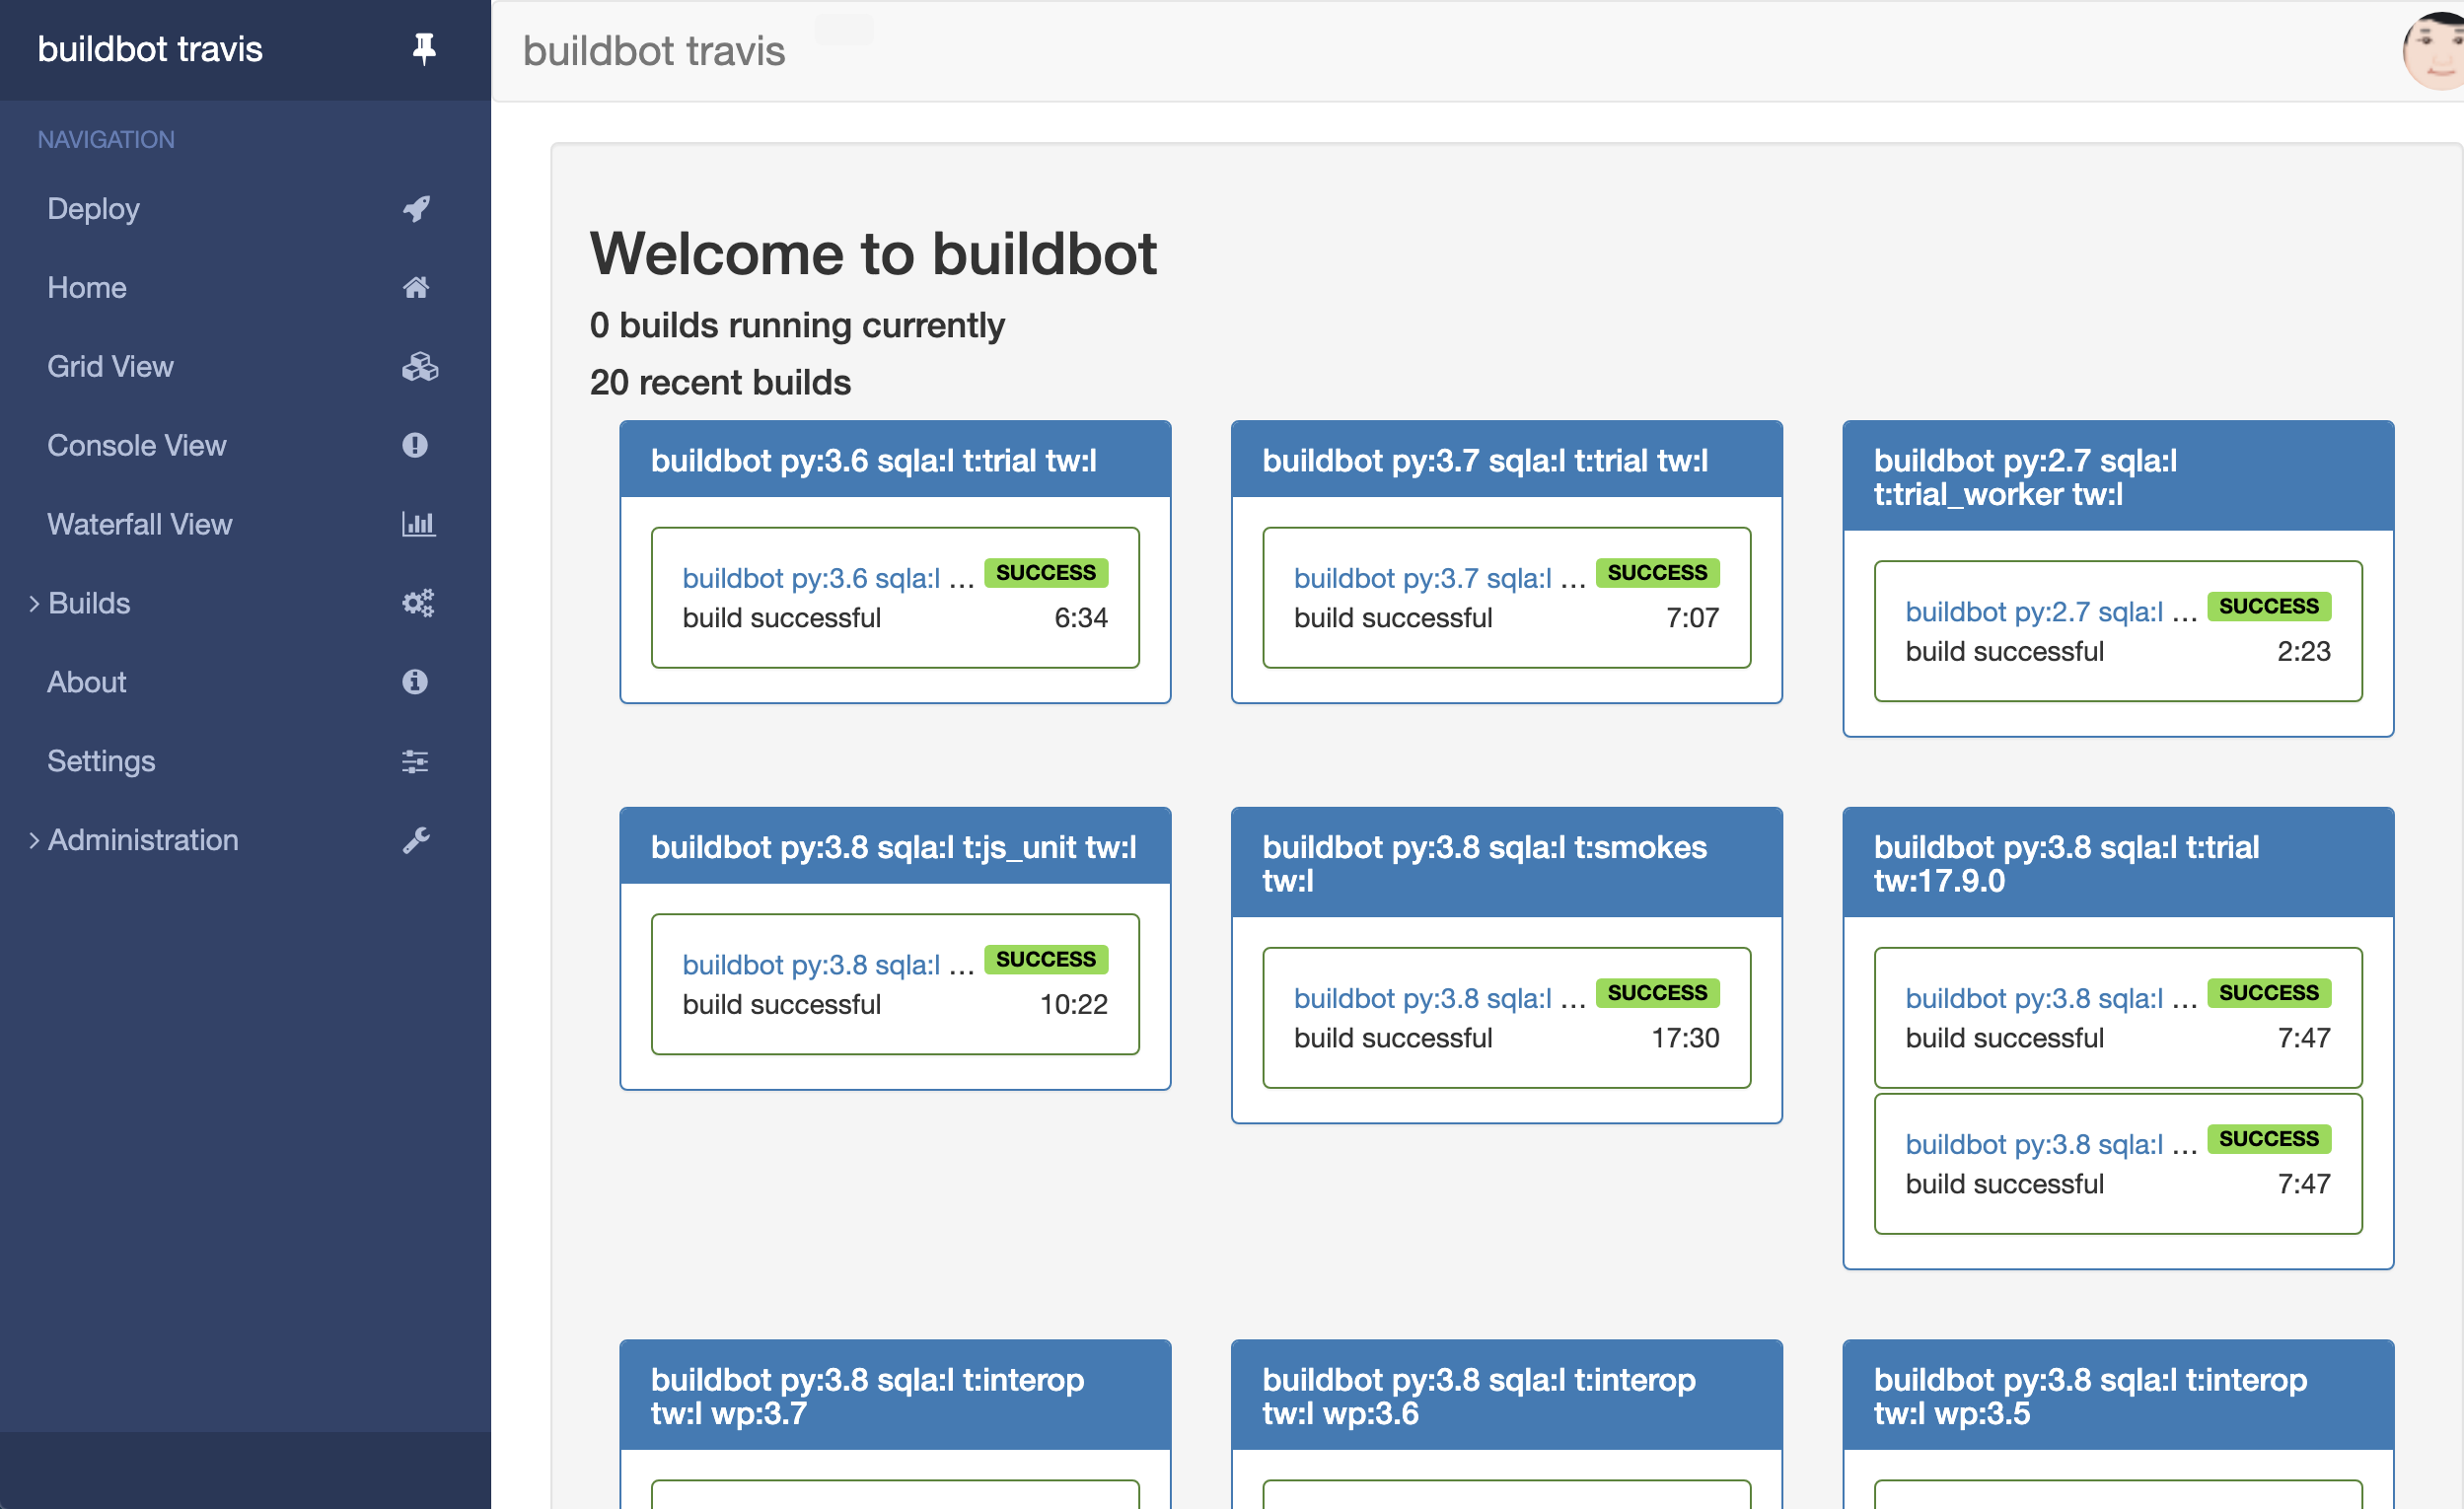Expand the Builds chevron
Viewport: 2464px width, 1509px height.
tap(34, 603)
